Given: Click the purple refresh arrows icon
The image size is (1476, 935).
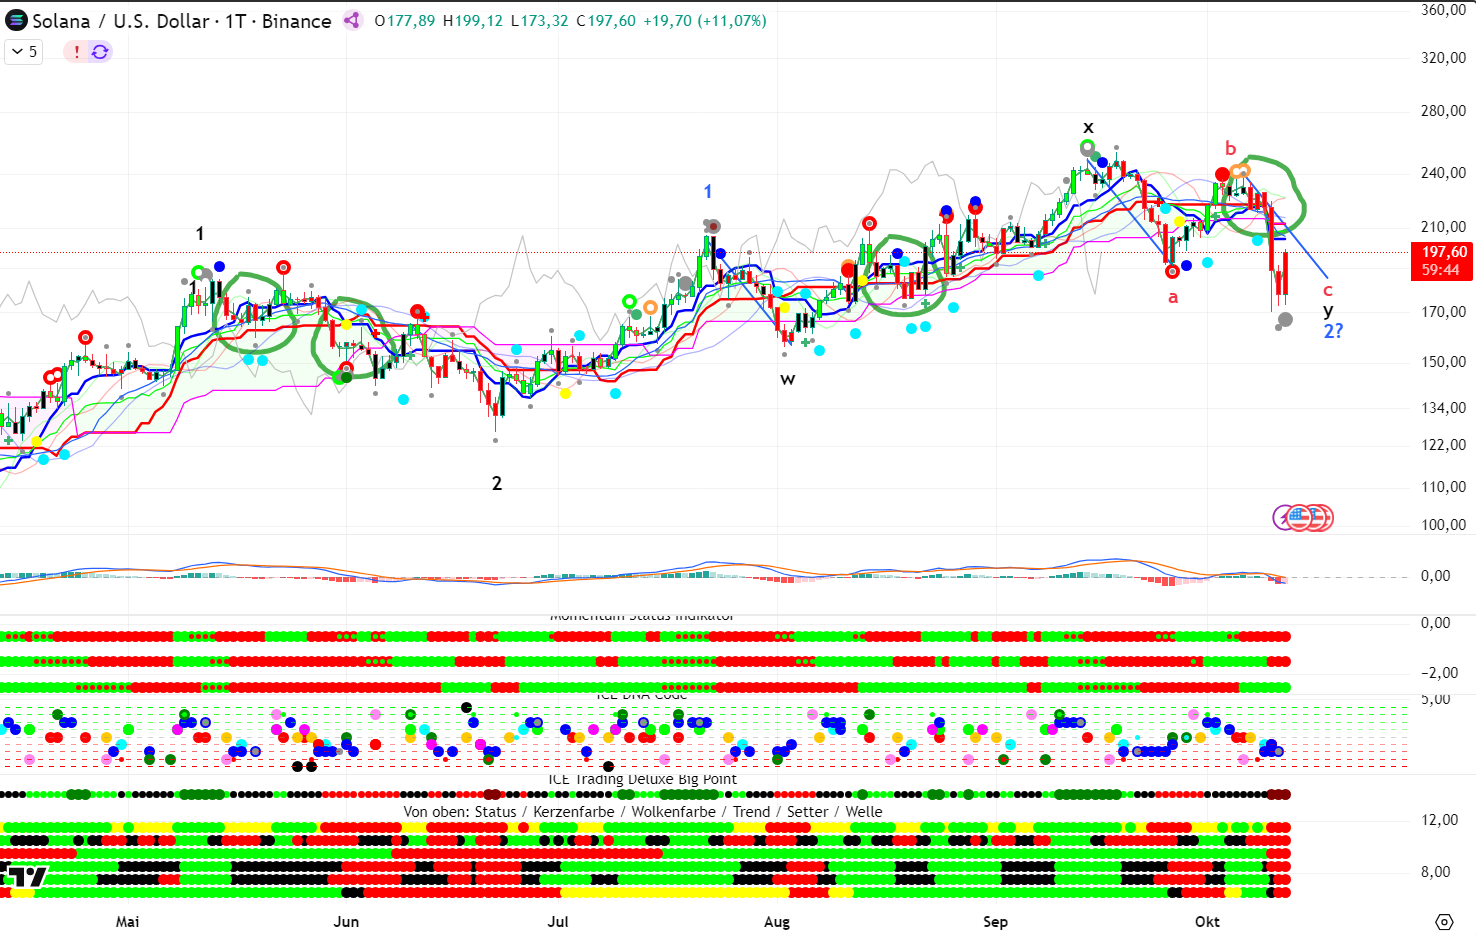Looking at the screenshot, I should 100,52.
